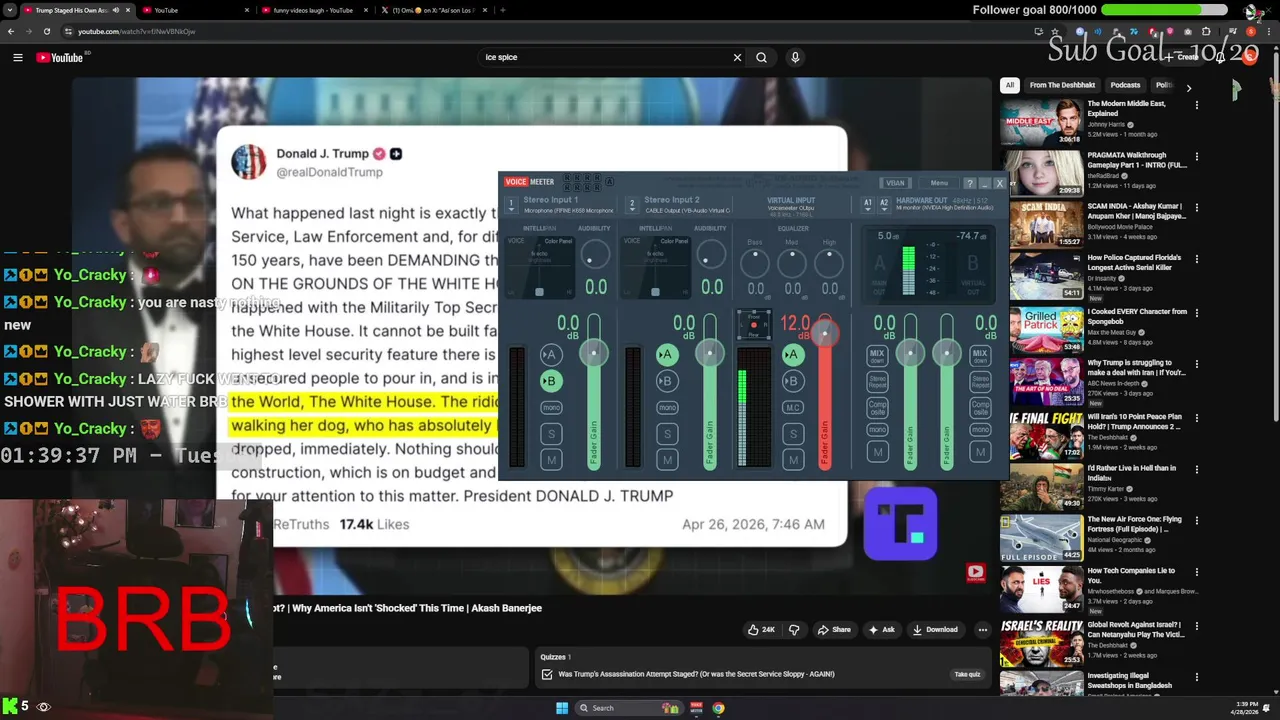The image size is (1280, 720).
Task: Select the 'All' filter chip
Action: (x=1010, y=85)
